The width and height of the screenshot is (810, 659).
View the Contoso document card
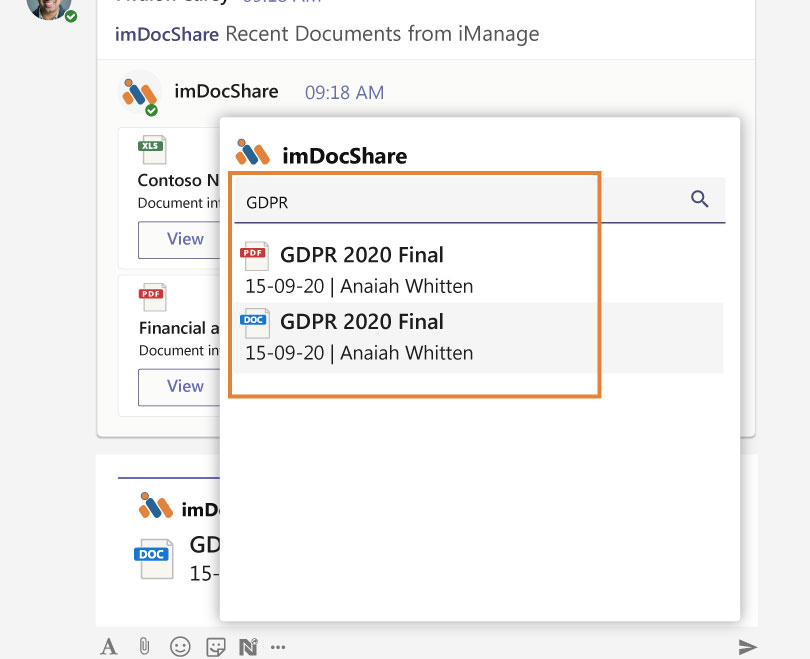pos(179,240)
